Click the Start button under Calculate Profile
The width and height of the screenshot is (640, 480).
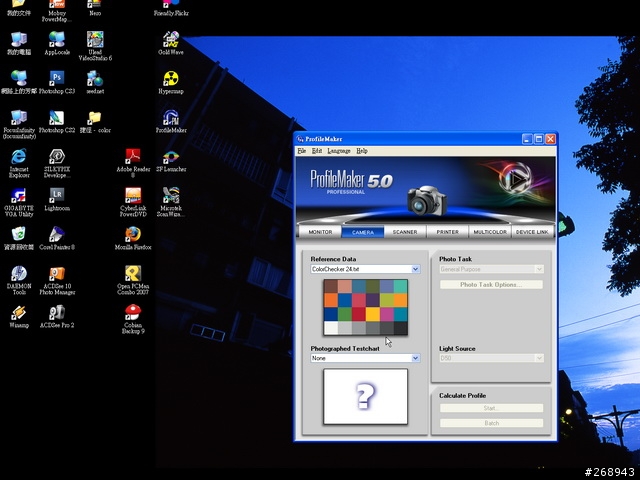[x=491, y=408]
